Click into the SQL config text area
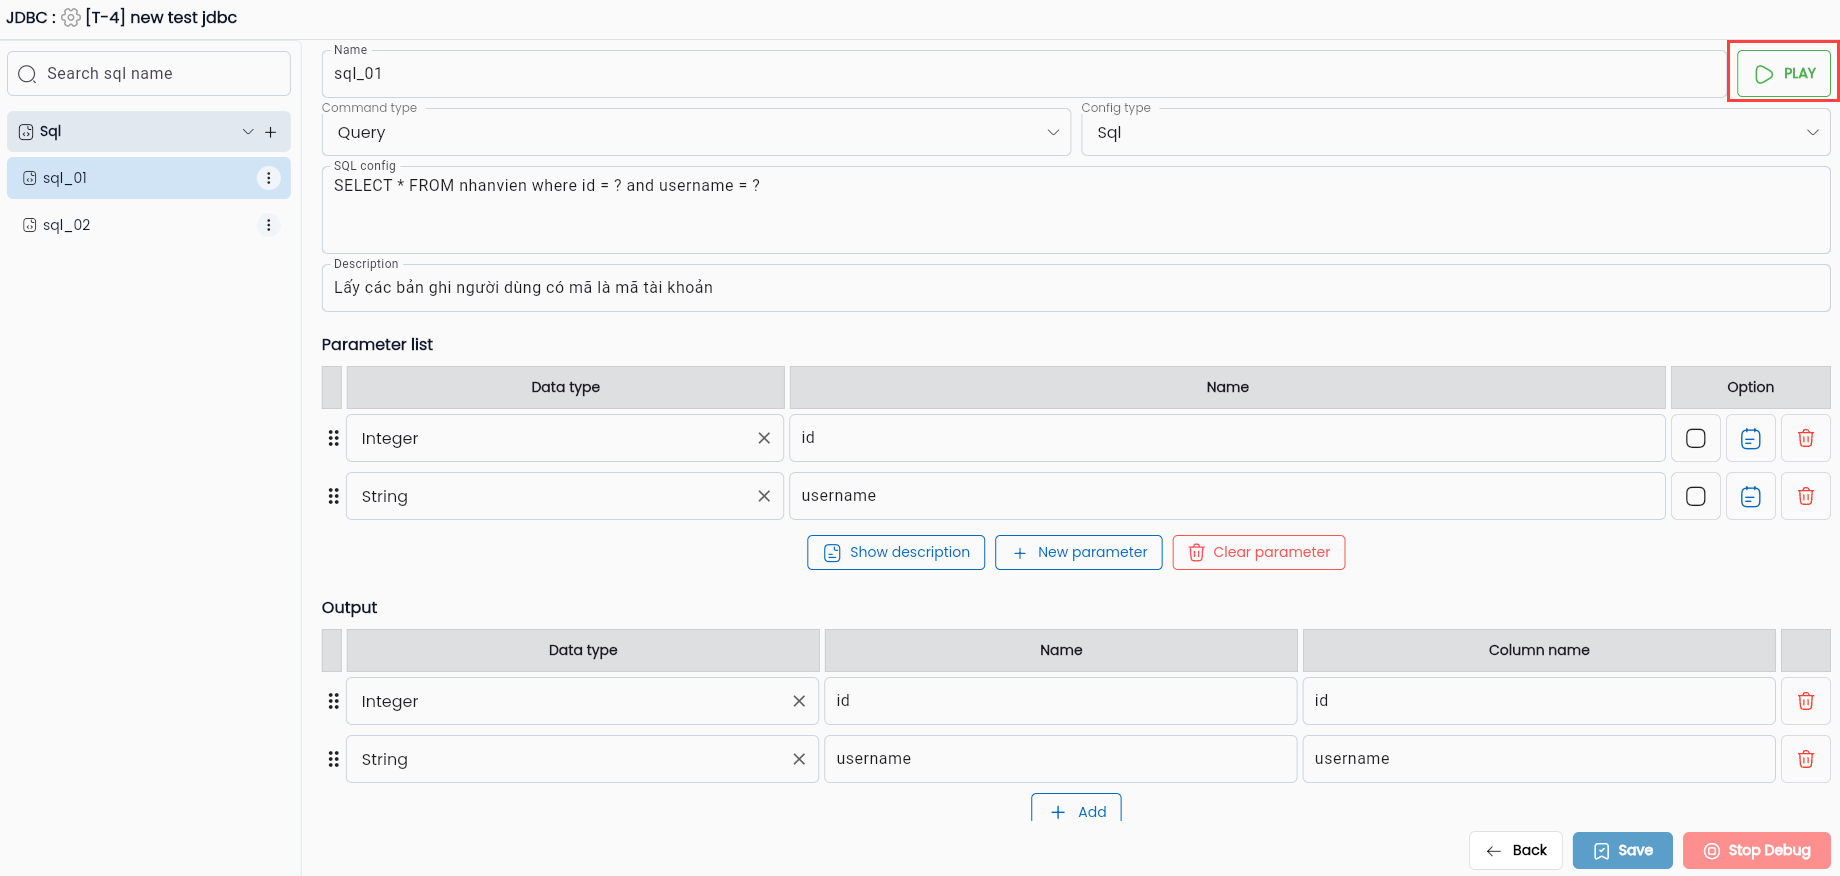This screenshot has width=1840, height=876. click(1076, 210)
